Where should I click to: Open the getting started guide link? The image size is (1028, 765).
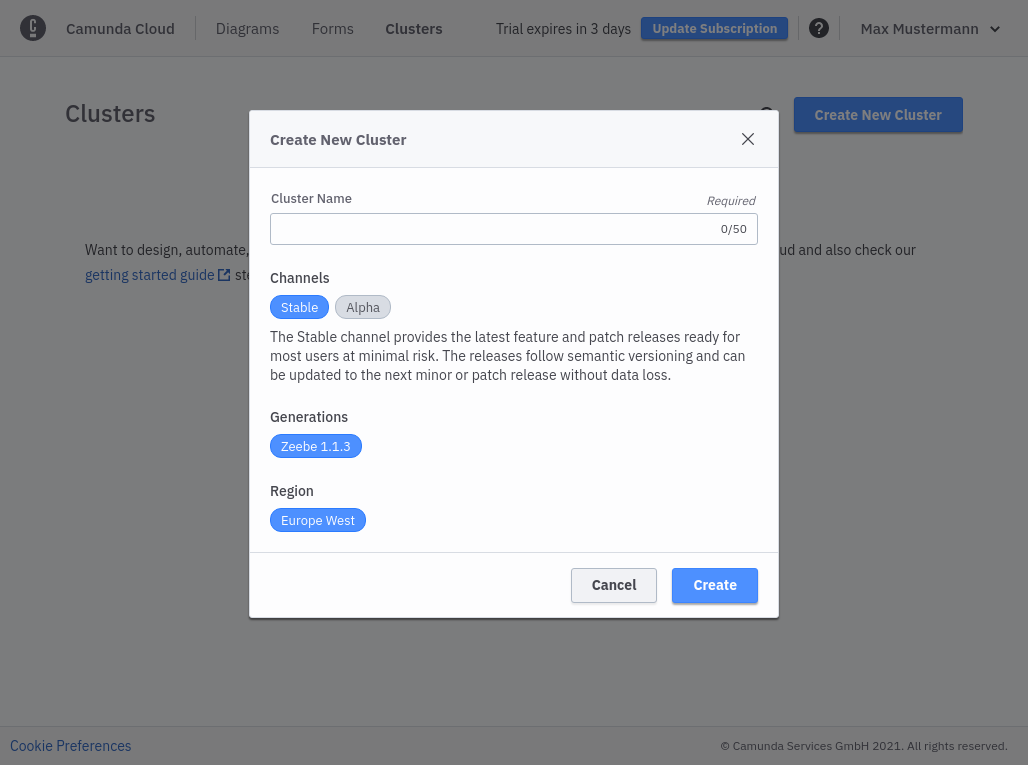click(148, 274)
